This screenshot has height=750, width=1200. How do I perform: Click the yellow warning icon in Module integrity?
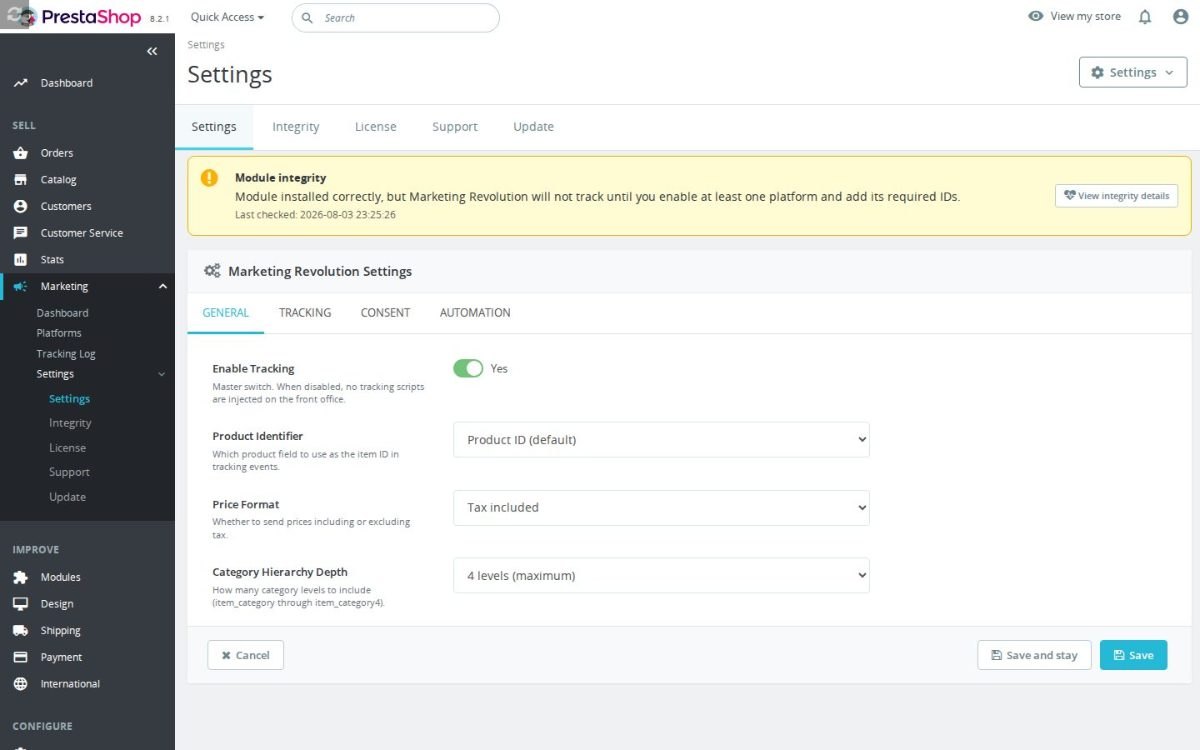tap(209, 178)
